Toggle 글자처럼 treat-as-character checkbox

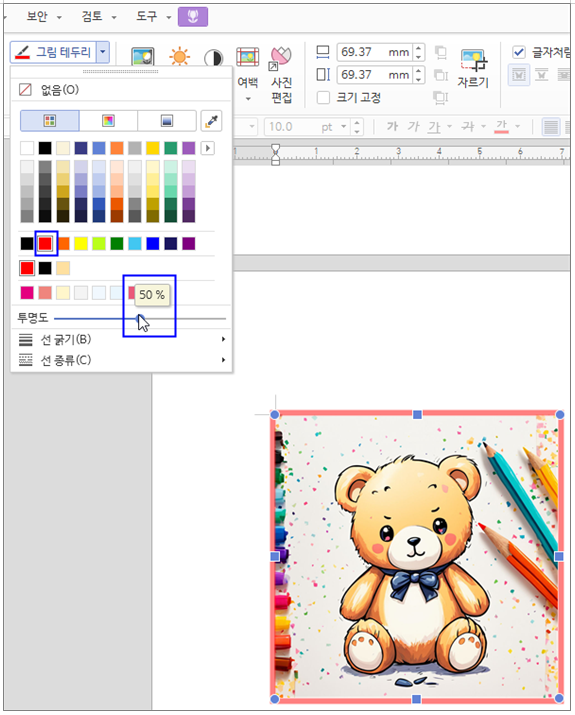(x=518, y=52)
